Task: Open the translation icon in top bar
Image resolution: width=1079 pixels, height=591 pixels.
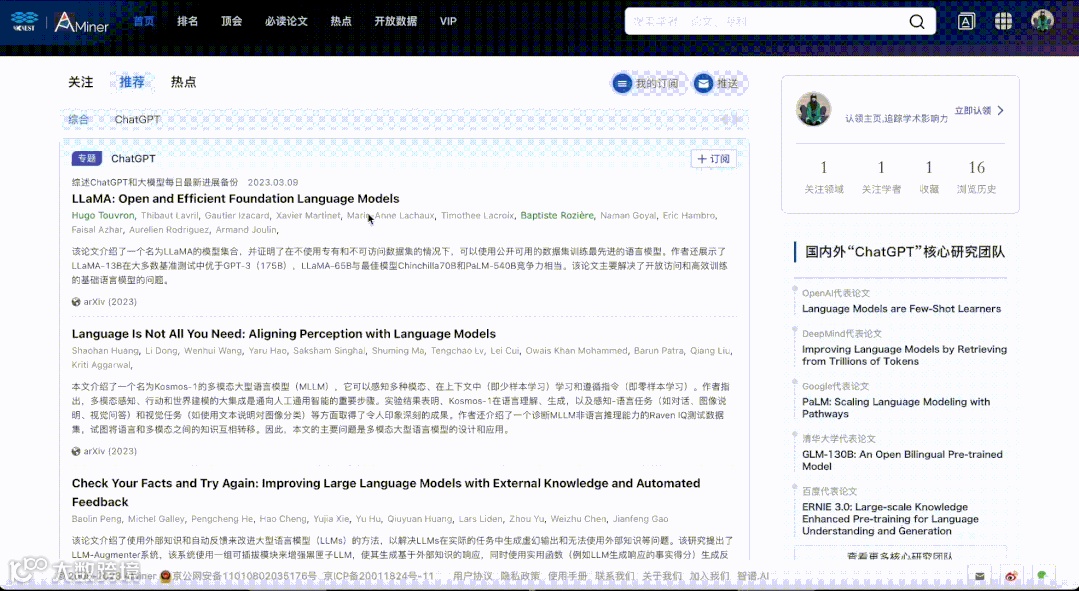Action: [x=966, y=21]
